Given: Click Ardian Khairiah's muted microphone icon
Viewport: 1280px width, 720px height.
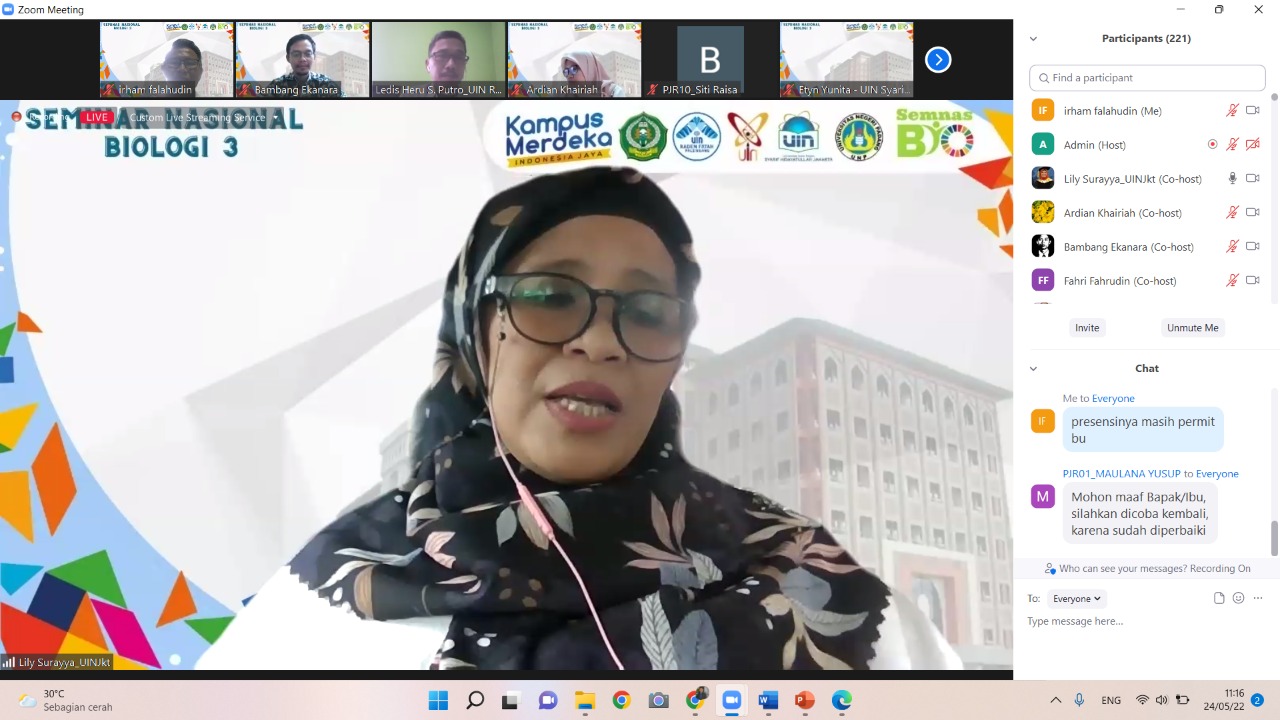Looking at the screenshot, I should (1233, 213).
